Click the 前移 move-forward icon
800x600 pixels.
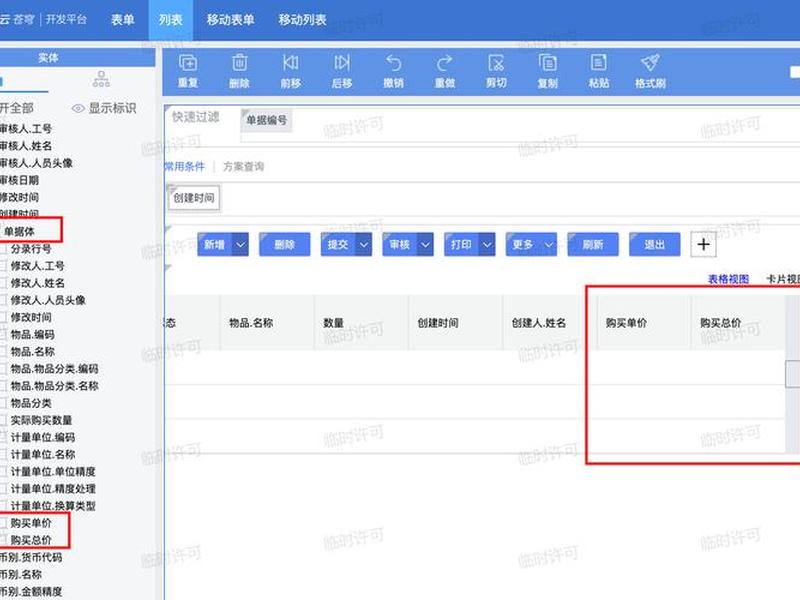(x=290, y=63)
